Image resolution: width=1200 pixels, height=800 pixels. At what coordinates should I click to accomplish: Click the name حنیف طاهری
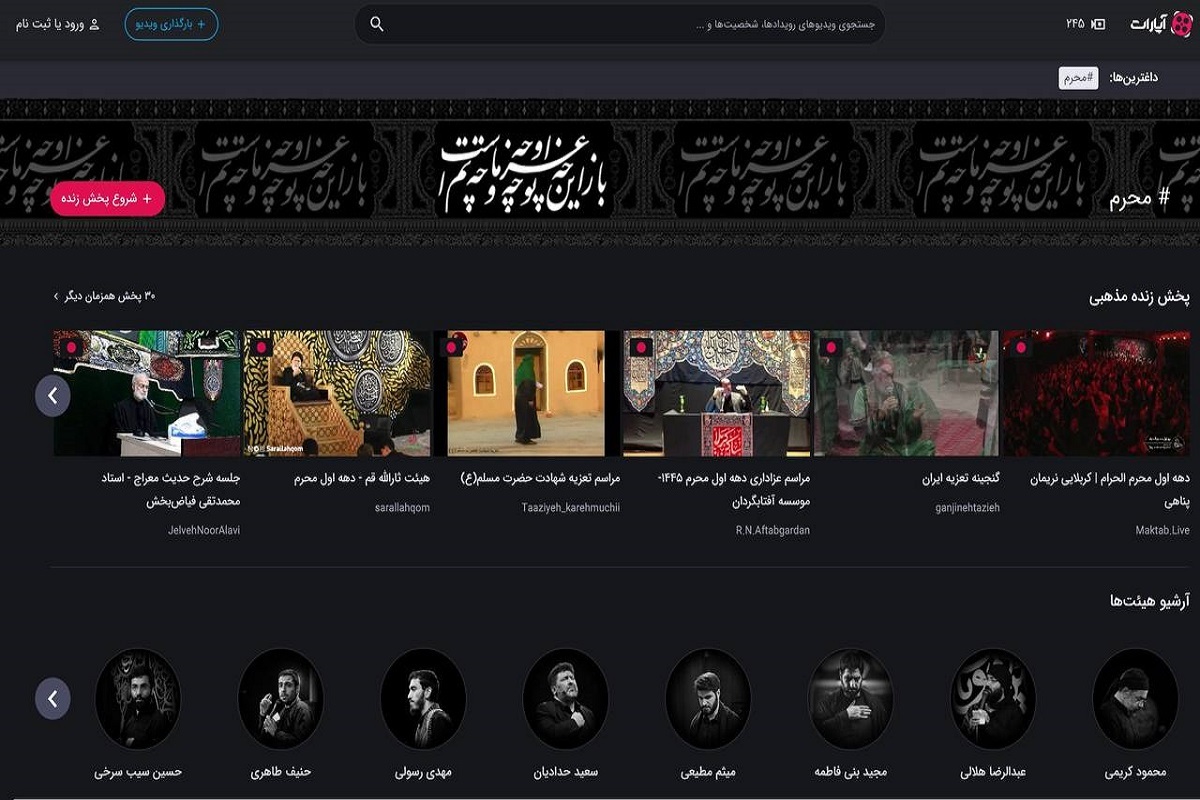281,773
